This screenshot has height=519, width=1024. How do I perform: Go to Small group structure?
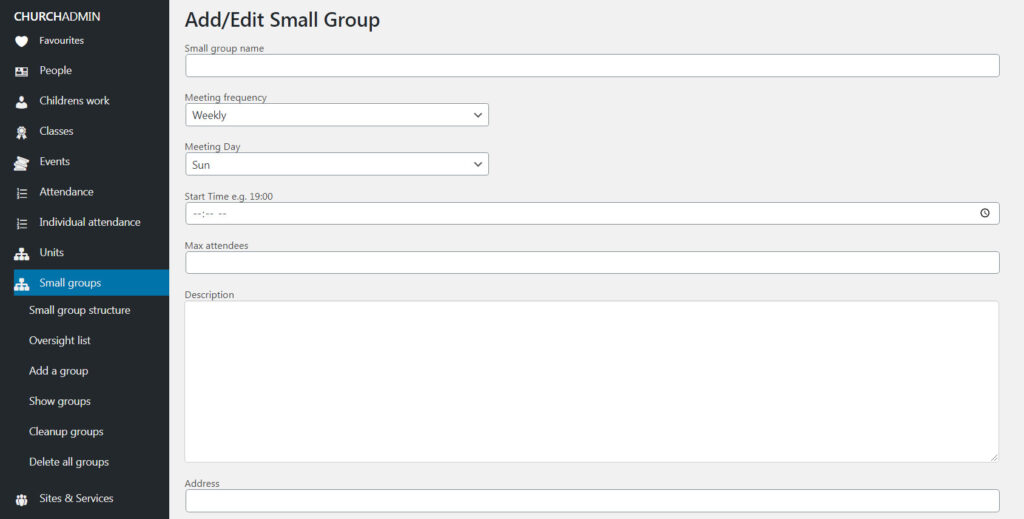(79, 310)
